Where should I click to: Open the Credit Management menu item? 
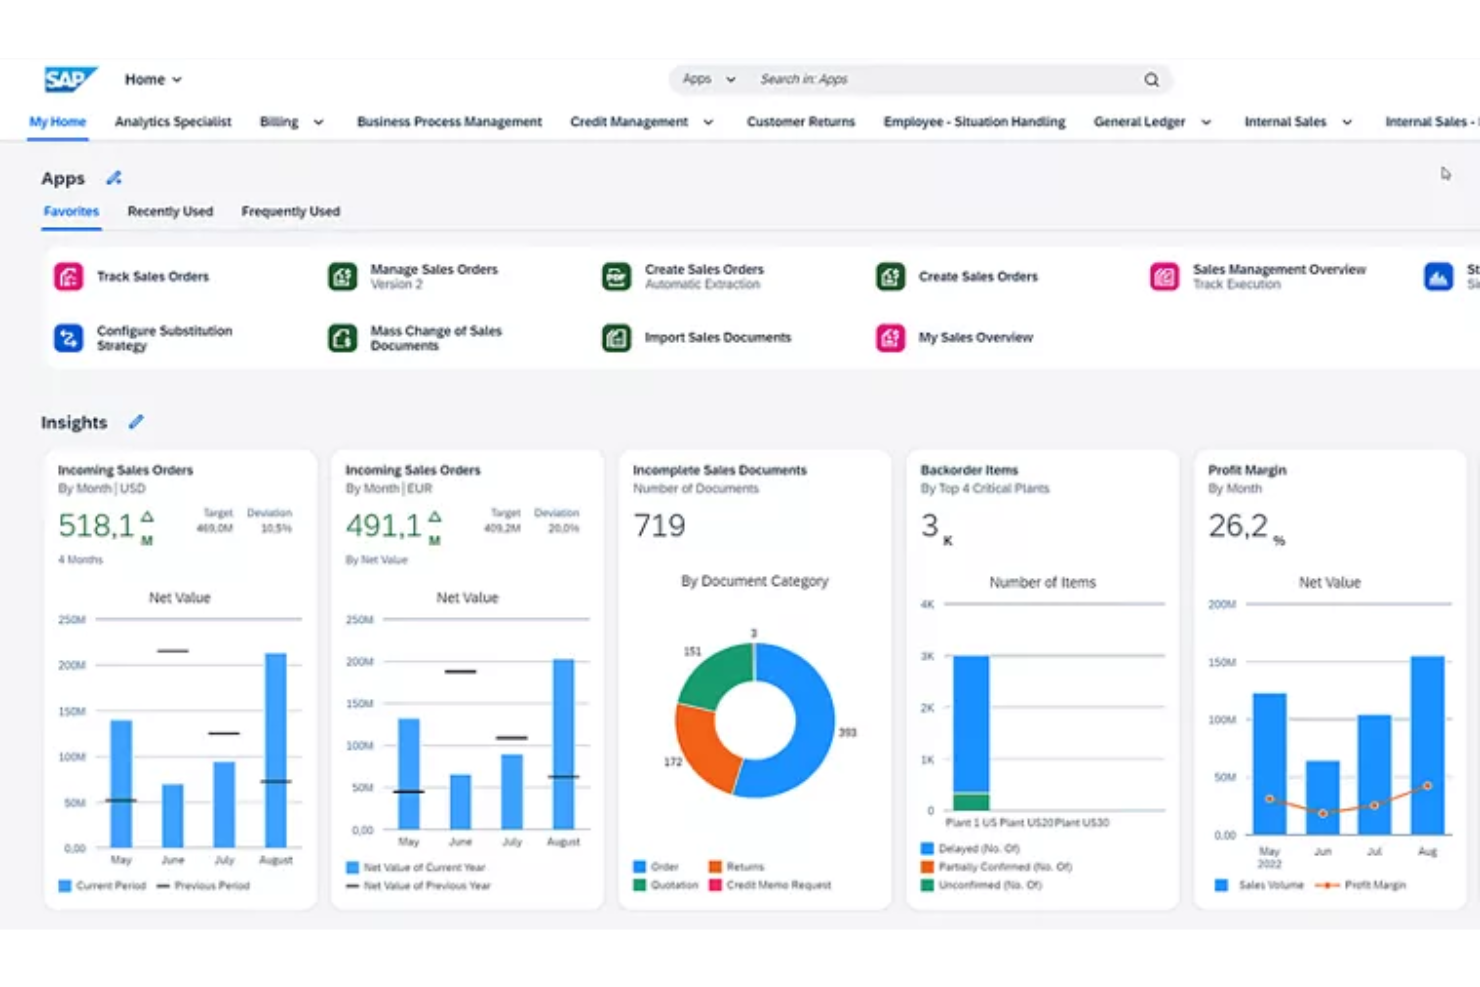tap(631, 121)
